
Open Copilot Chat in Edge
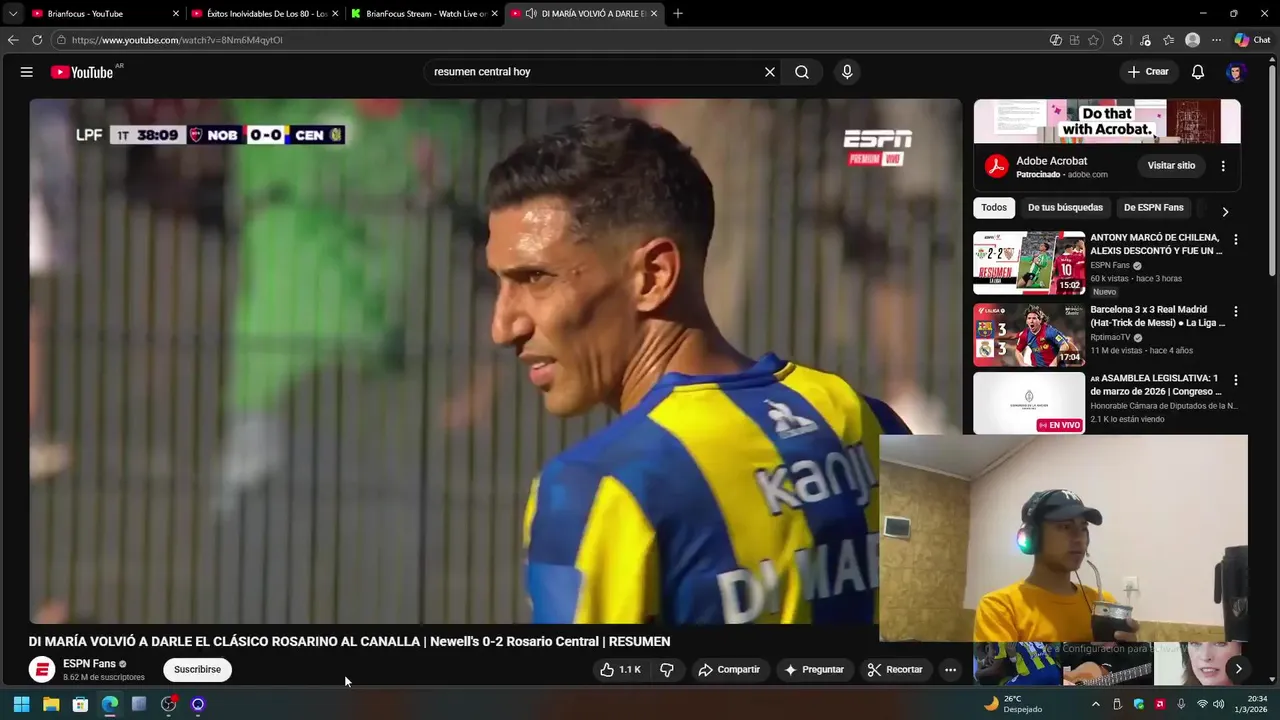pos(1252,40)
